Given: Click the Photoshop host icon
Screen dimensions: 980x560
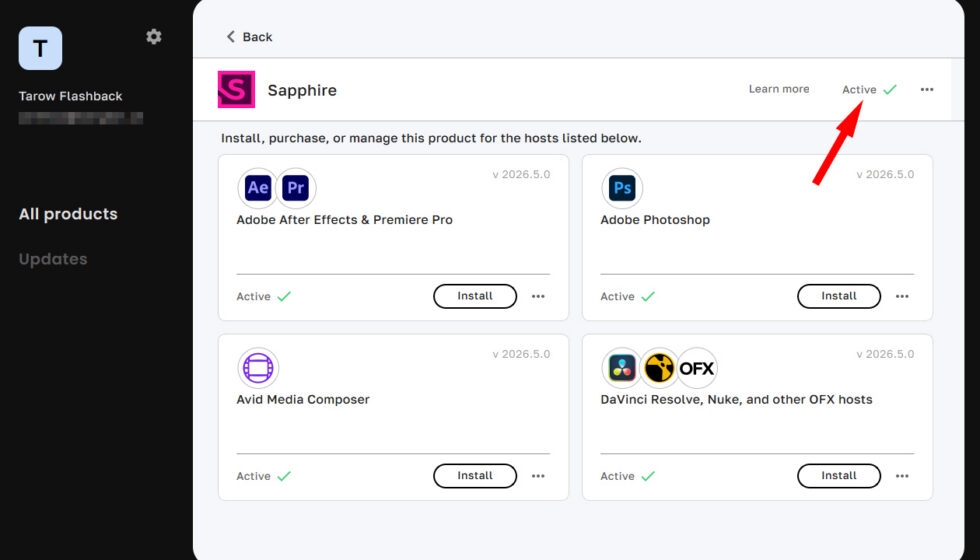Looking at the screenshot, I should [622, 188].
